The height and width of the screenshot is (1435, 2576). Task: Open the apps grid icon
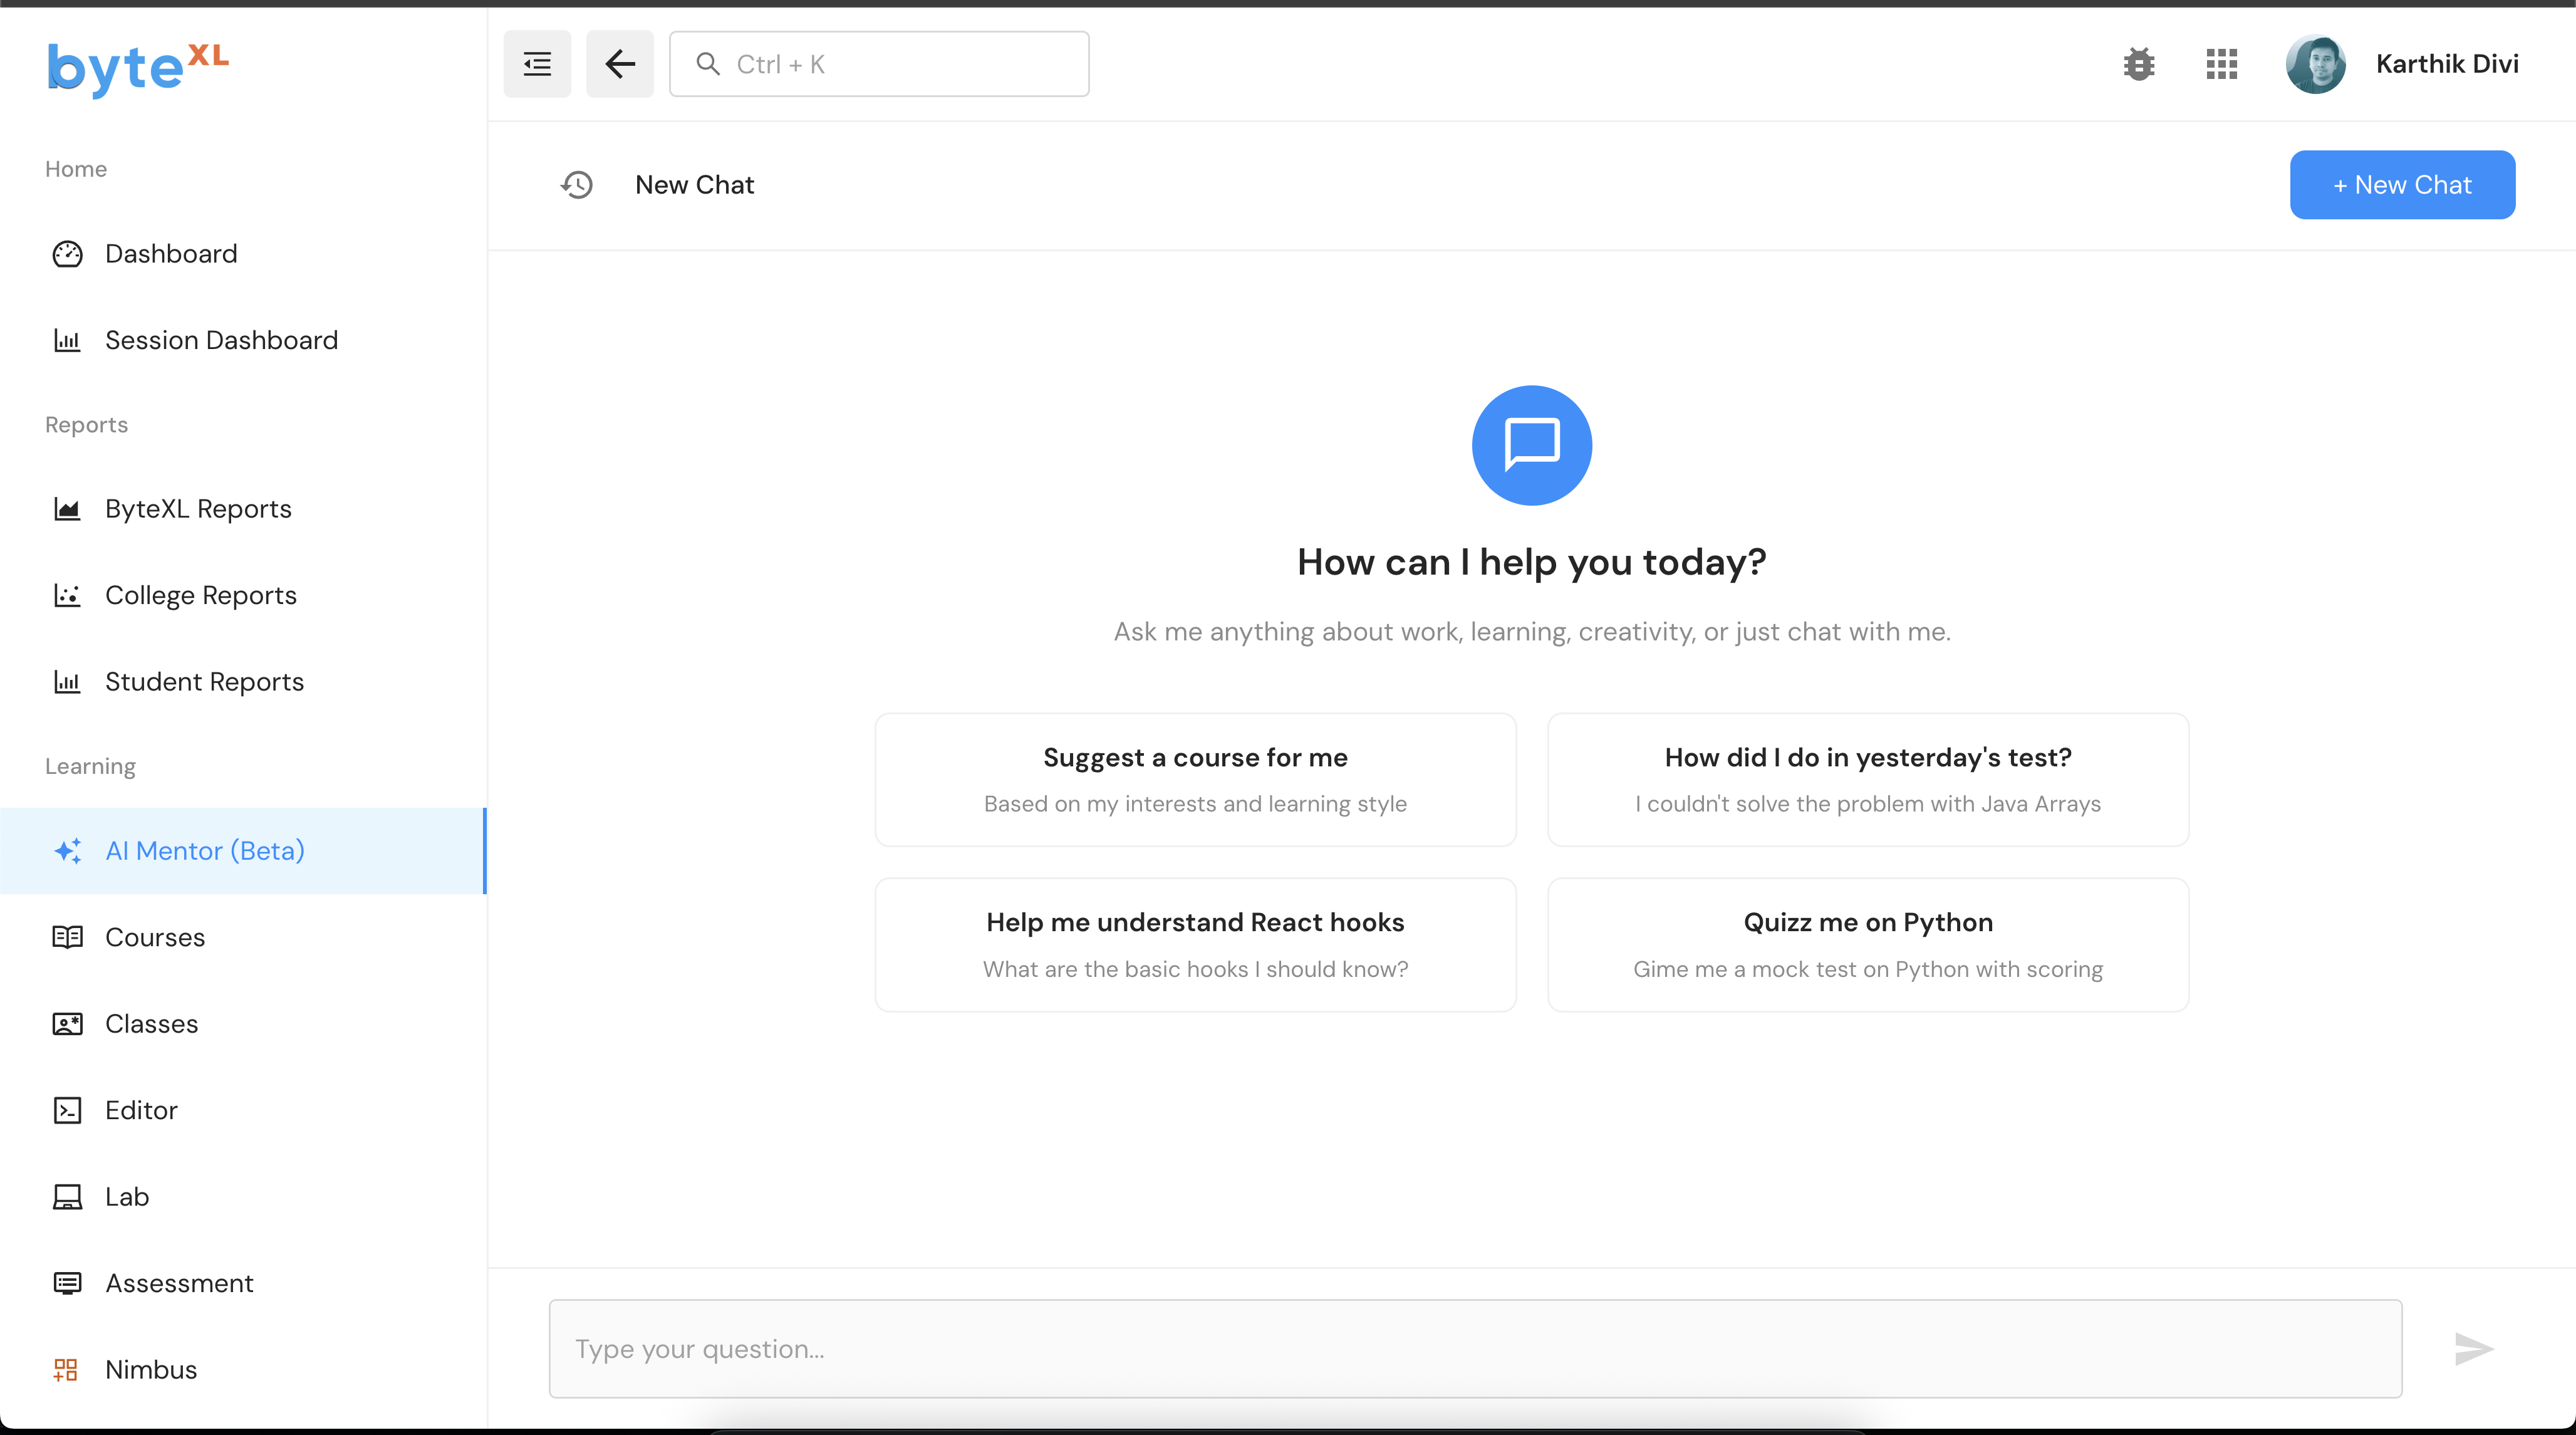pos(2221,64)
